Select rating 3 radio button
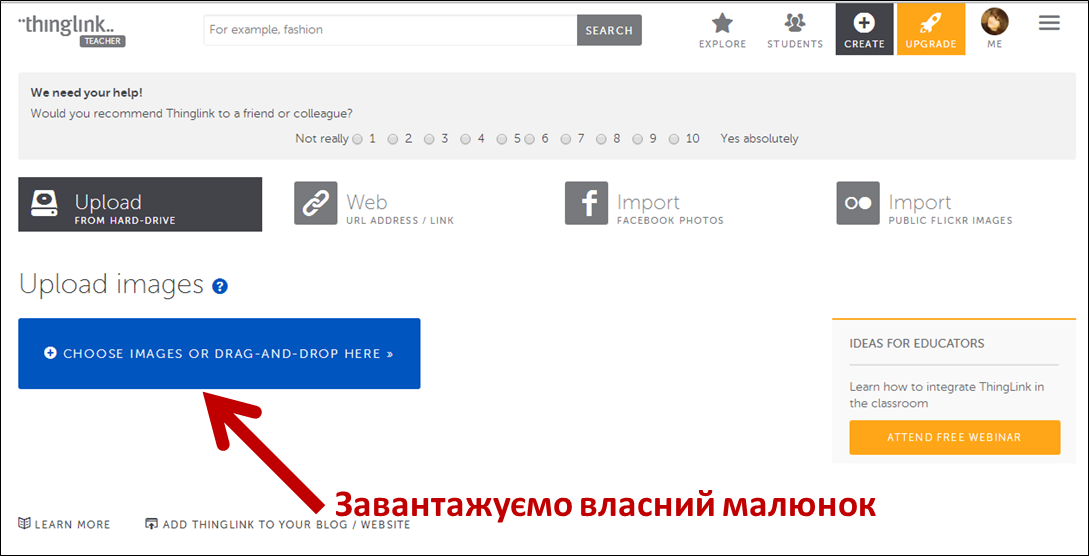1089x556 pixels. click(429, 139)
